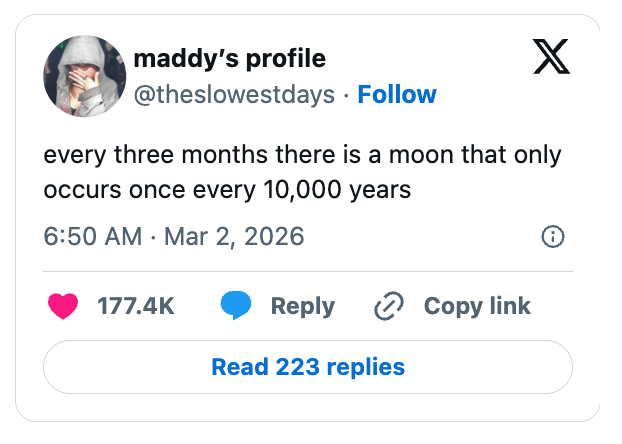Click the chain link copy icon
The height and width of the screenshot is (444, 622).
point(388,306)
